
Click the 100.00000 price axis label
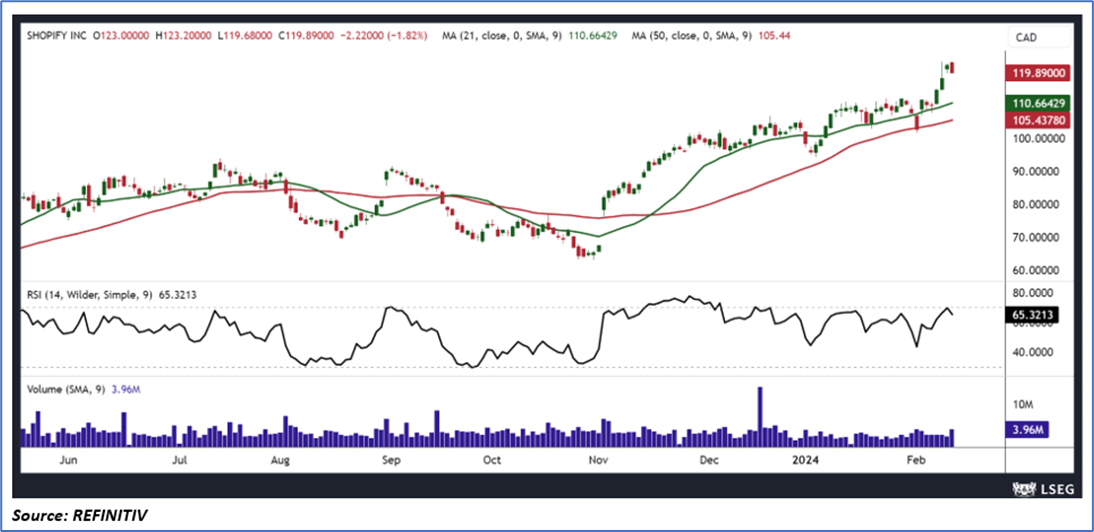[1038, 139]
